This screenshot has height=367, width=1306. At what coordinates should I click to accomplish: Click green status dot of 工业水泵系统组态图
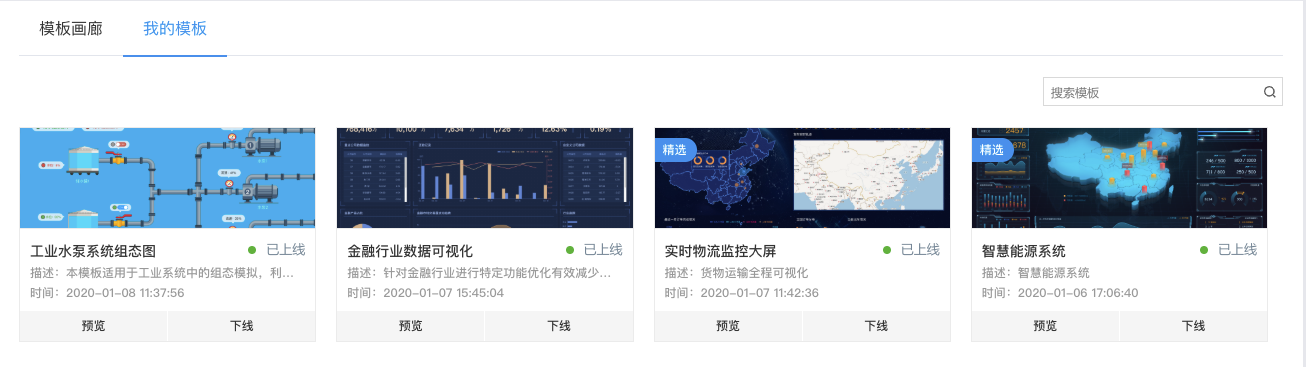click(x=252, y=250)
